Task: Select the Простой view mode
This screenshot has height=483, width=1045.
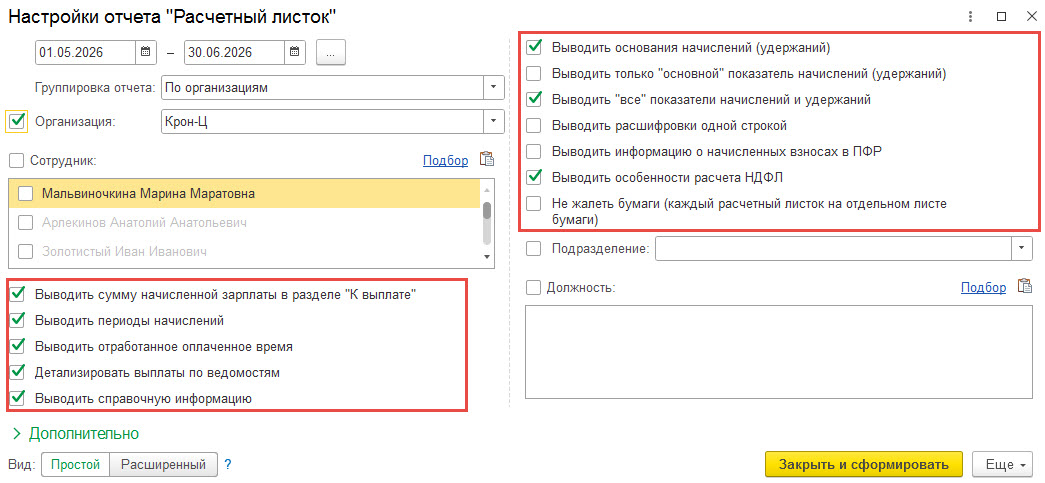Action: [75, 464]
